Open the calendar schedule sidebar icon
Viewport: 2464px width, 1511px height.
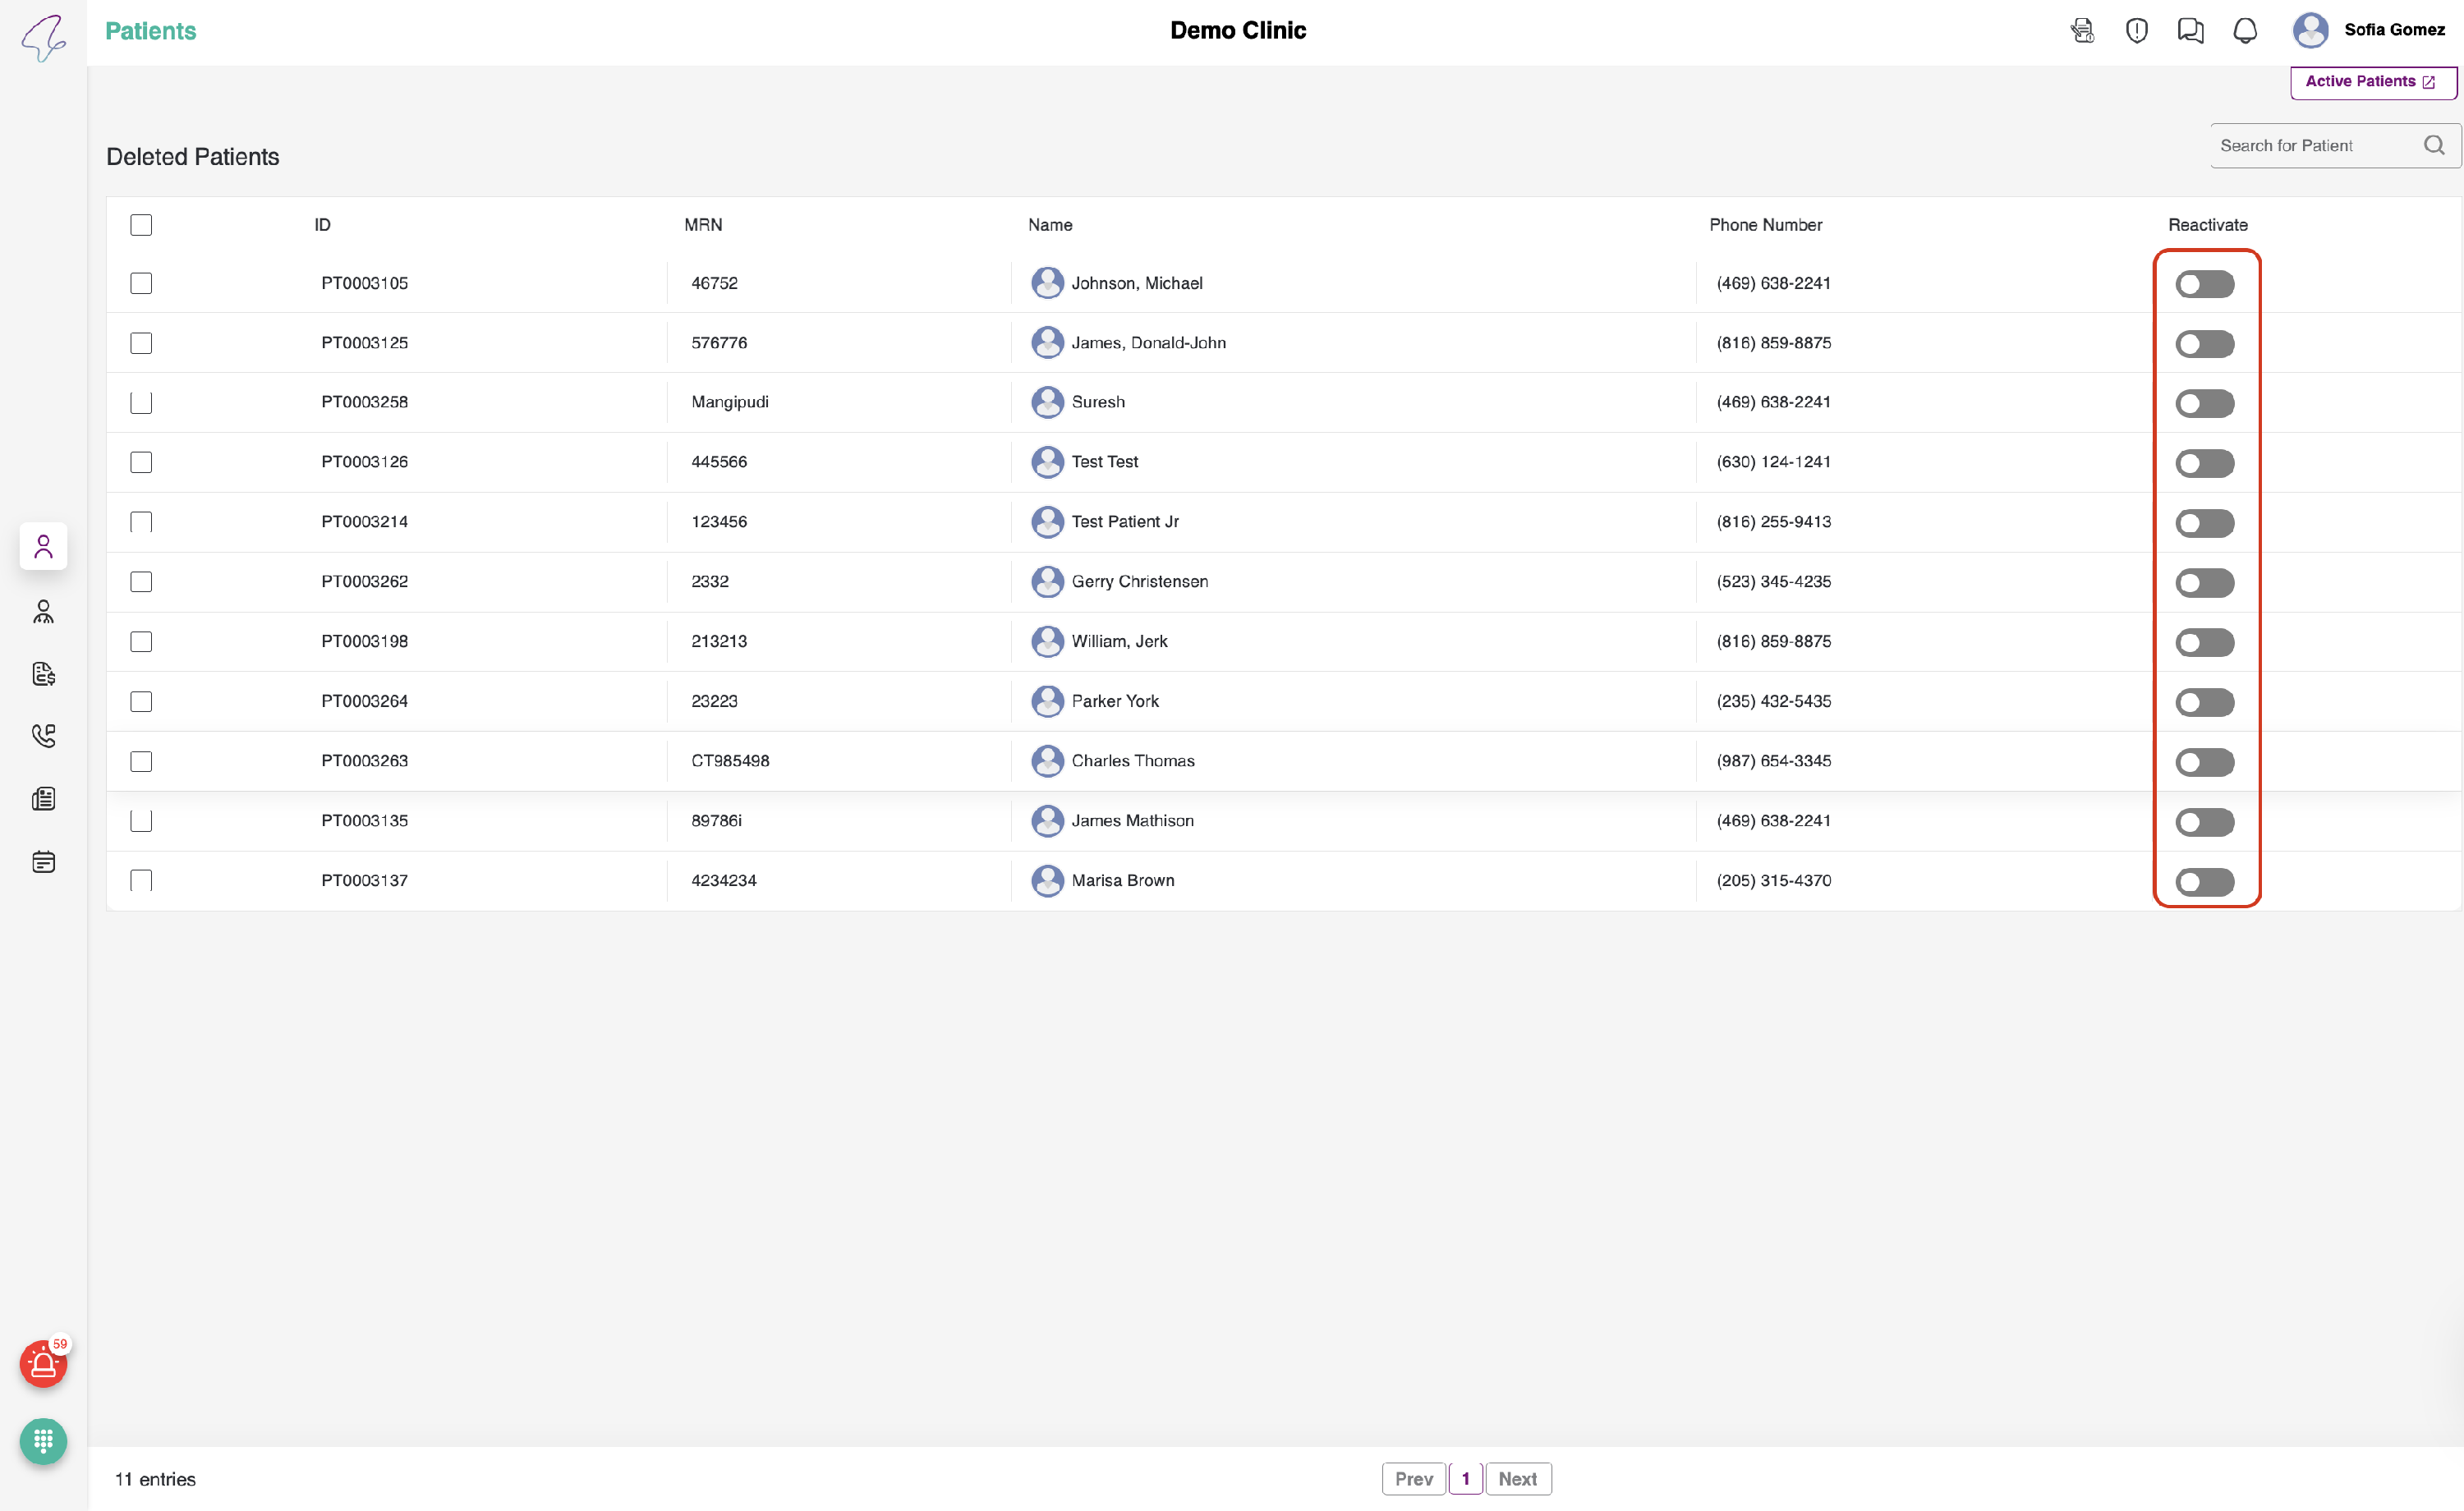43,861
